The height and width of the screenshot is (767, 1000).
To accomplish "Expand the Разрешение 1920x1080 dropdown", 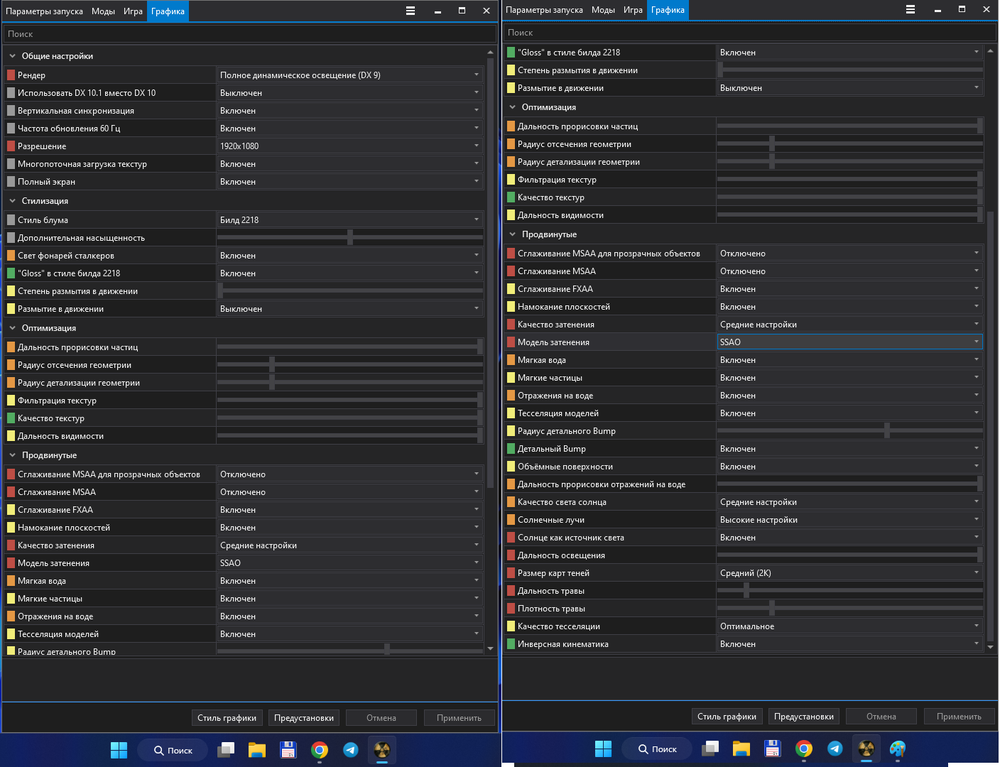I will pyautogui.click(x=350, y=146).
